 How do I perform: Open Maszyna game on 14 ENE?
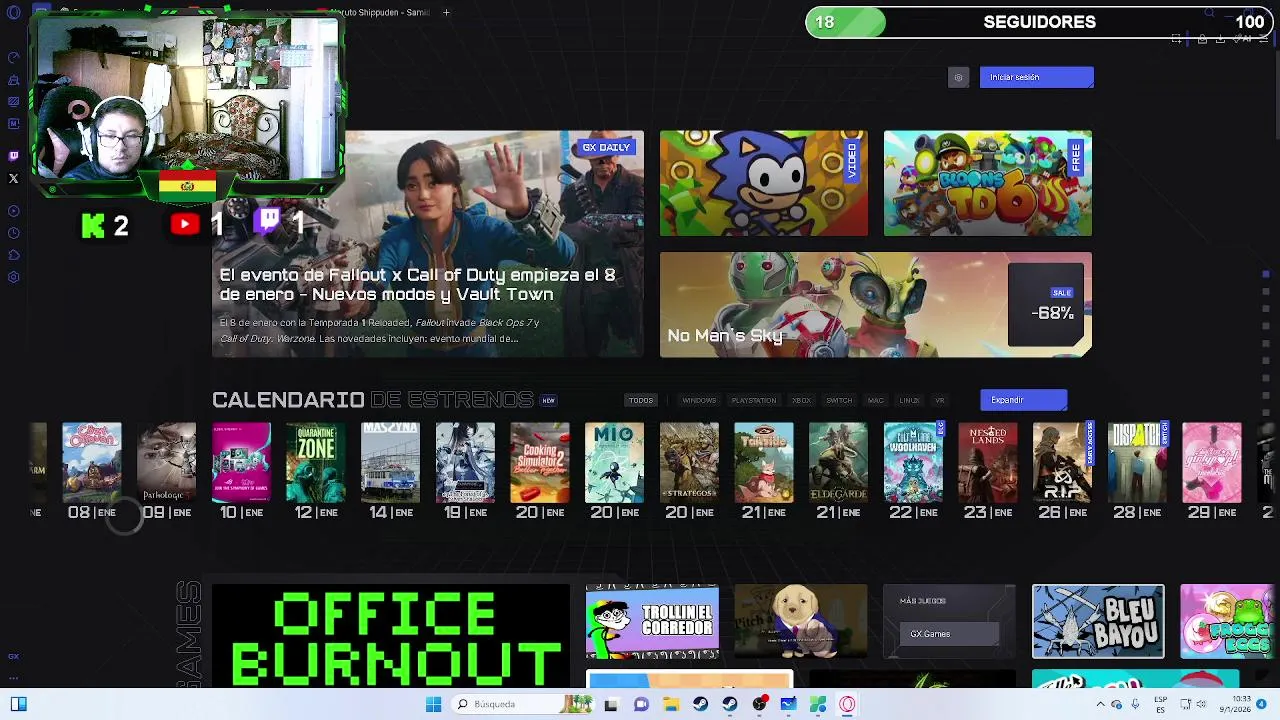(x=390, y=463)
